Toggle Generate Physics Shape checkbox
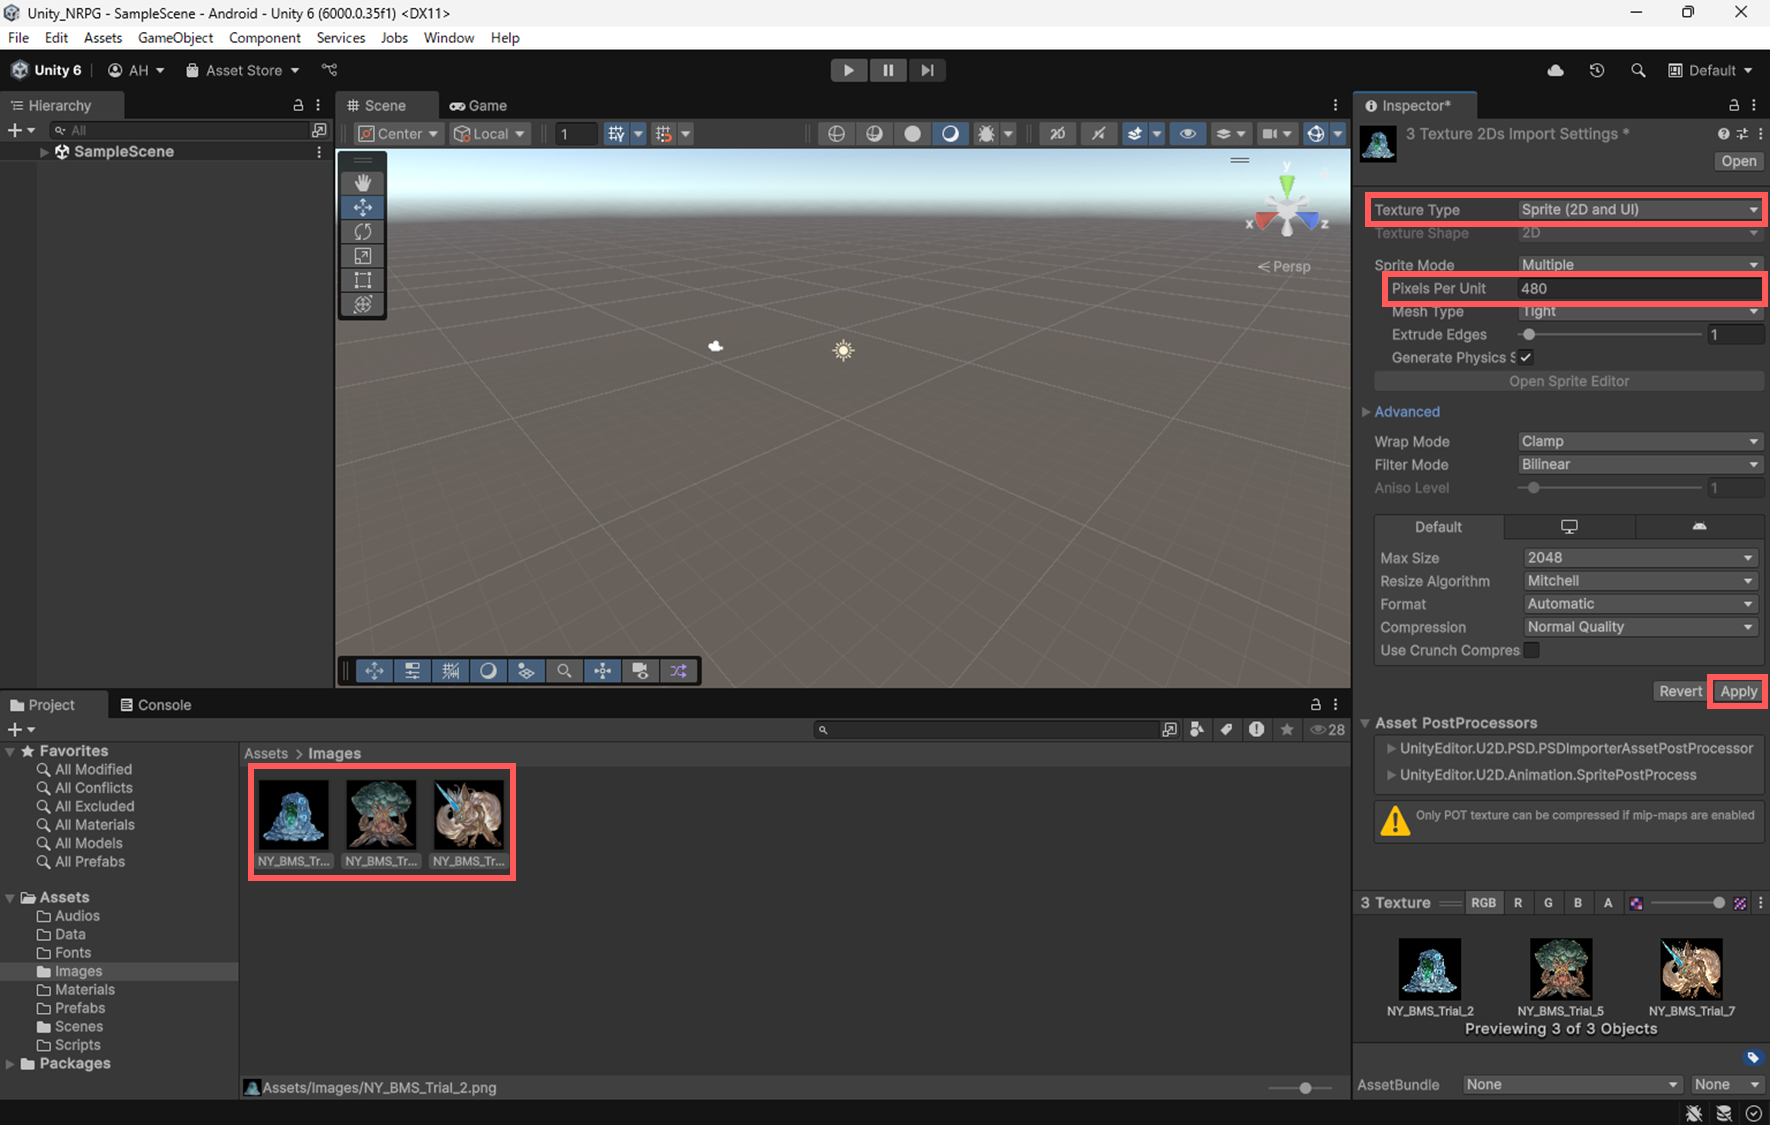 coord(1526,358)
